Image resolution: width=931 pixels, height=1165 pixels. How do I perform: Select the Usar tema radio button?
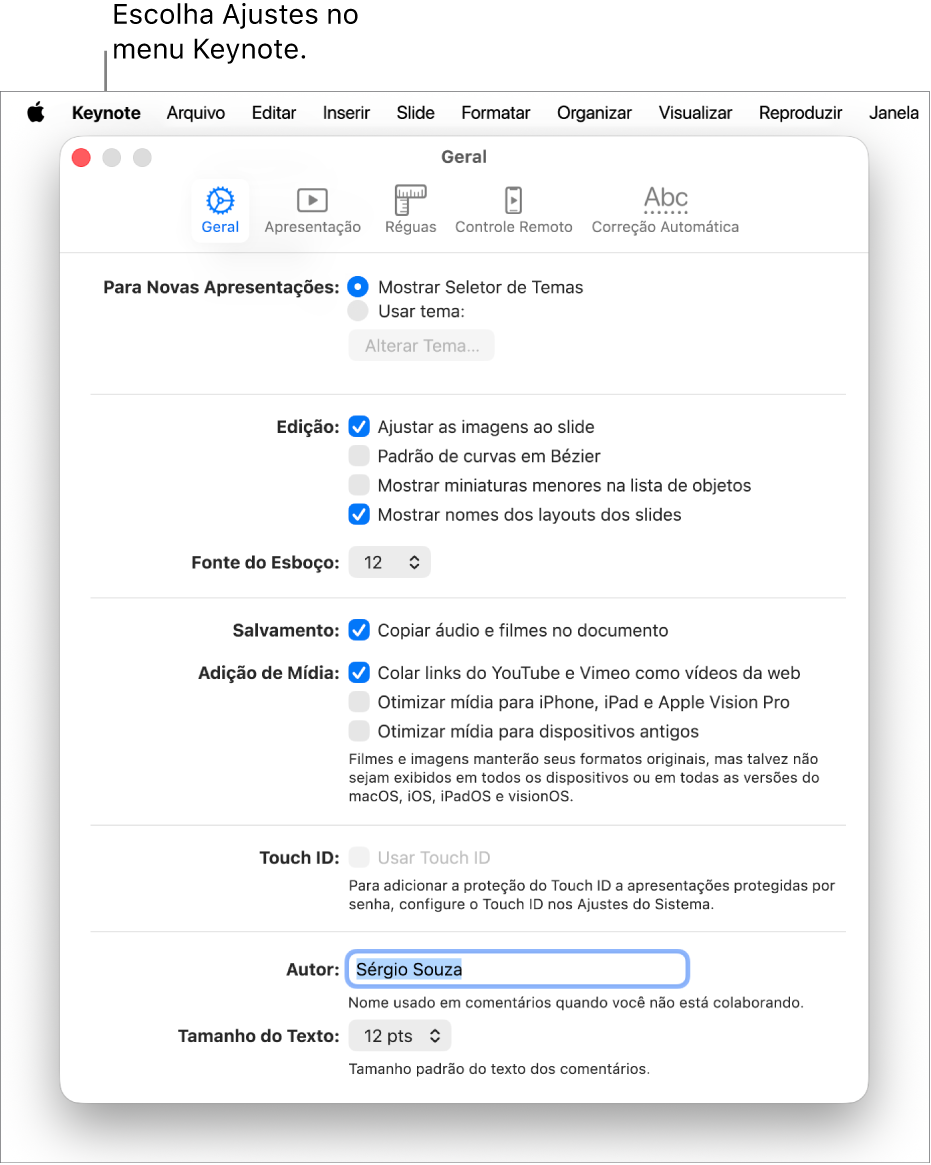(358, 311)
